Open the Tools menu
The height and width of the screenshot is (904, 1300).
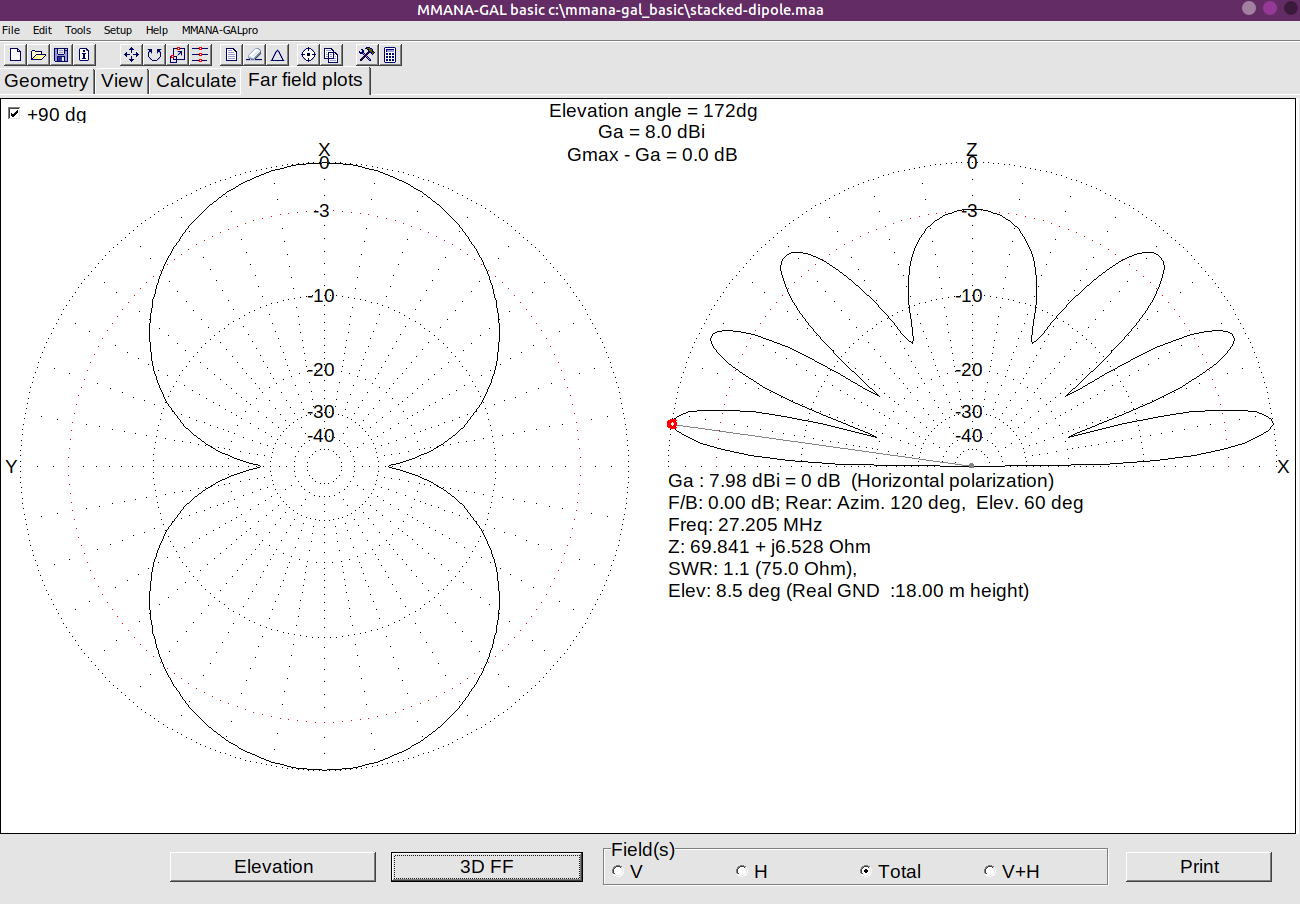77,30
